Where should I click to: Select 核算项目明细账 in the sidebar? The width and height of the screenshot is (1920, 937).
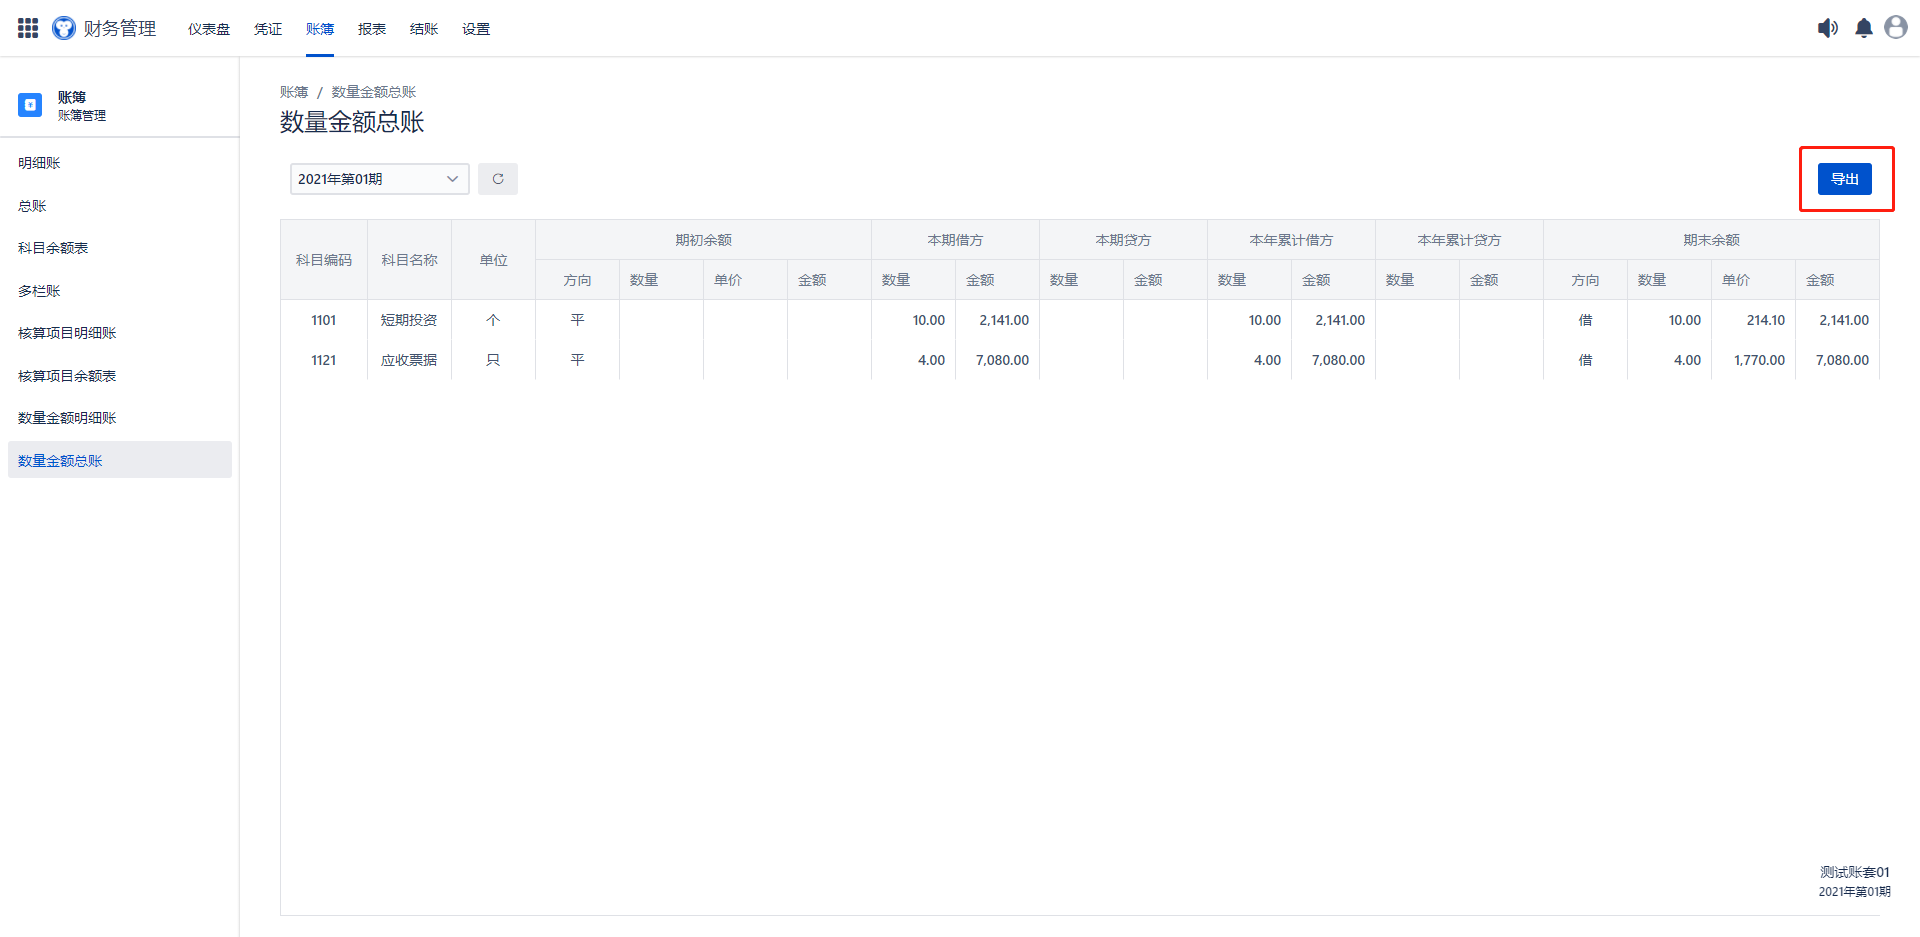(67, 333)
